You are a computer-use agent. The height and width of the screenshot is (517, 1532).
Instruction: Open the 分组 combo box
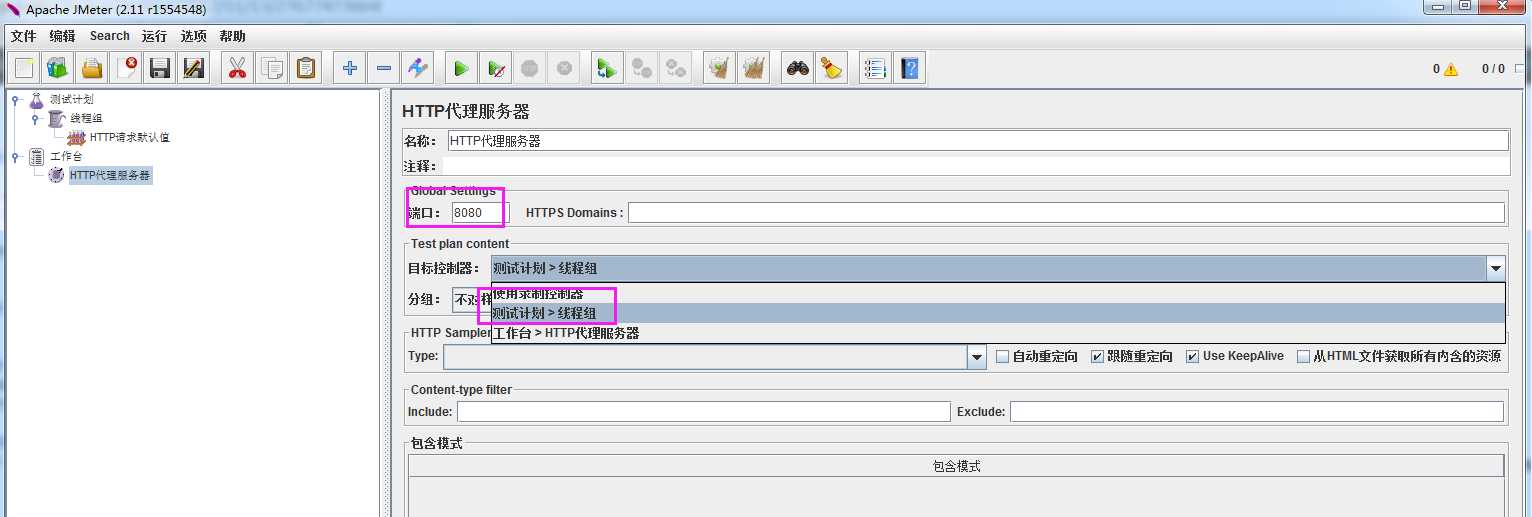click(x=471, y=299)
